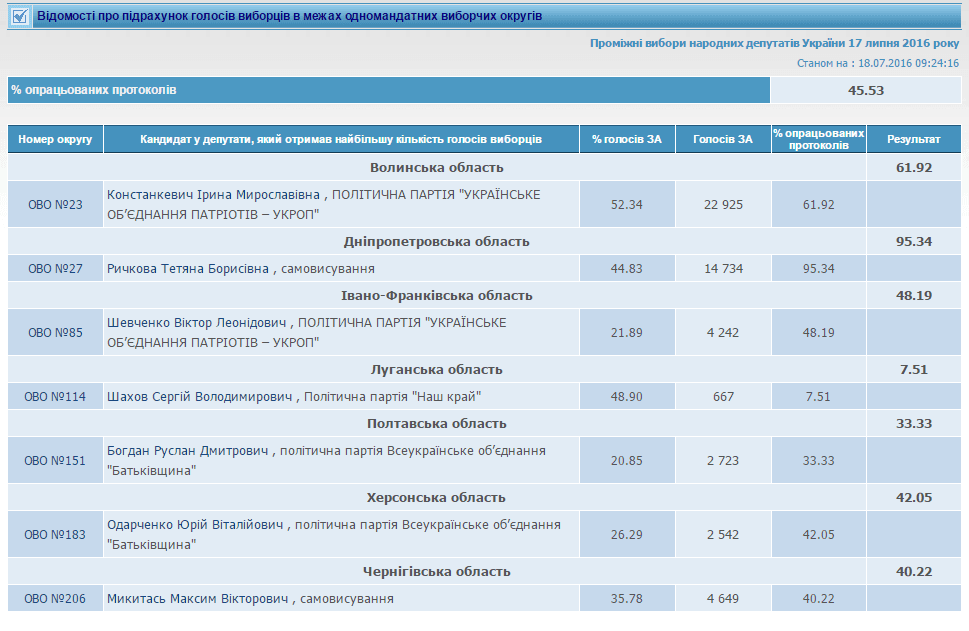Image resolution: width=969 pixels, height=631 pixels.
Task: Open district link ОВО №27
Action: (55, 269)
